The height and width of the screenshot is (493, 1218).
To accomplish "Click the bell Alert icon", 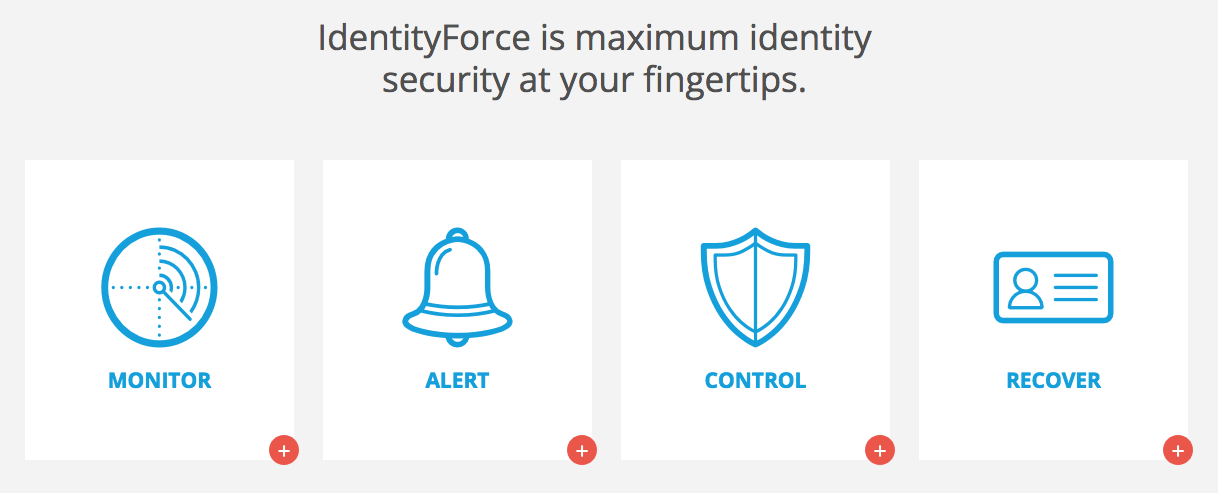I will click(457, 287).
